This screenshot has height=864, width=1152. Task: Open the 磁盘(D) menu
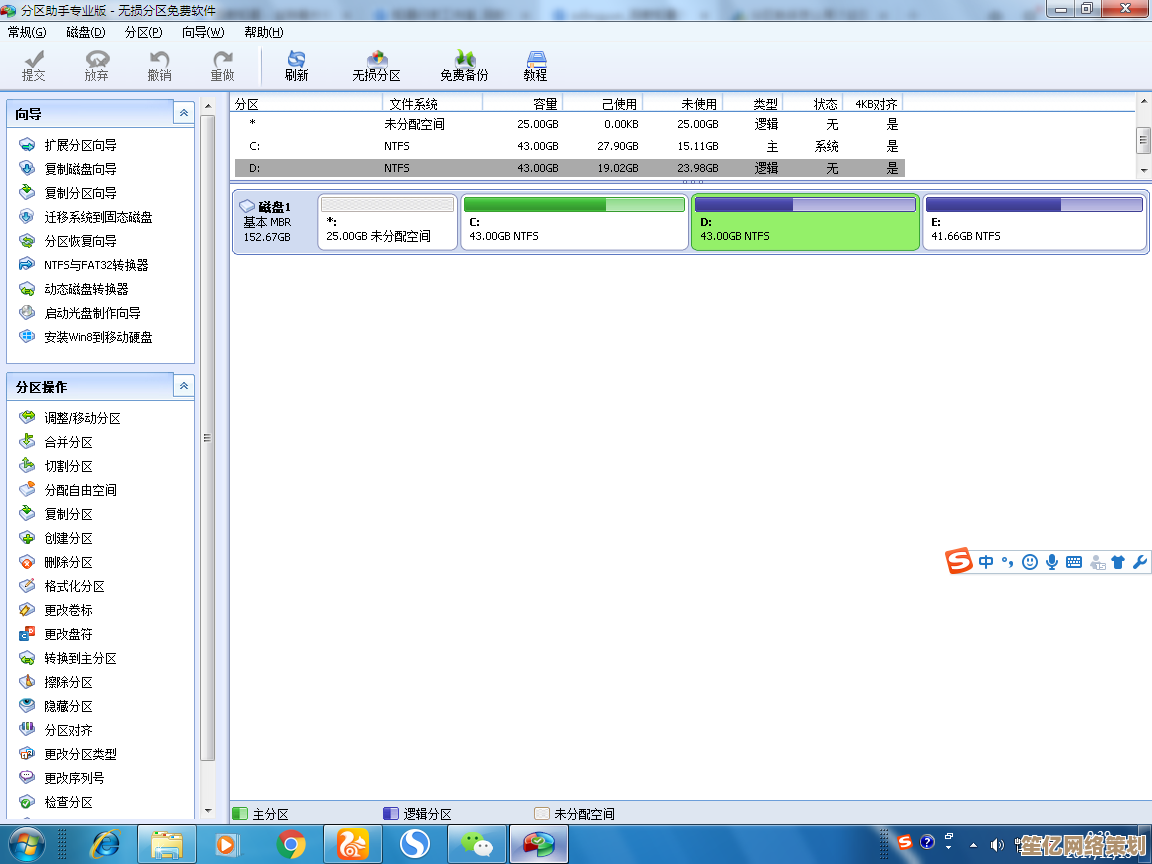click(86, 32)
